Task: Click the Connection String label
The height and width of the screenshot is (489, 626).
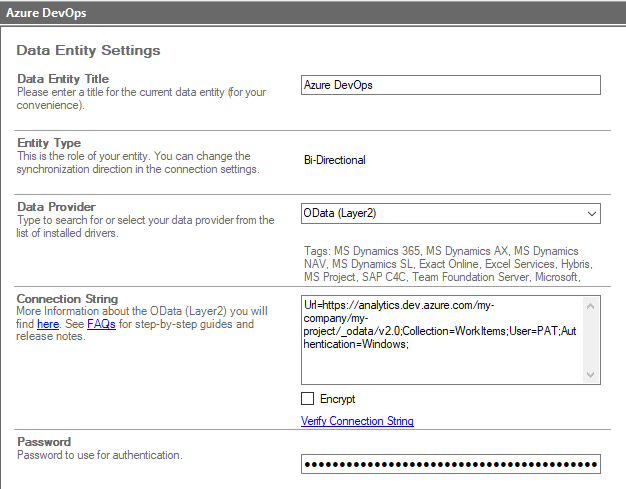Action: [67, 299]
